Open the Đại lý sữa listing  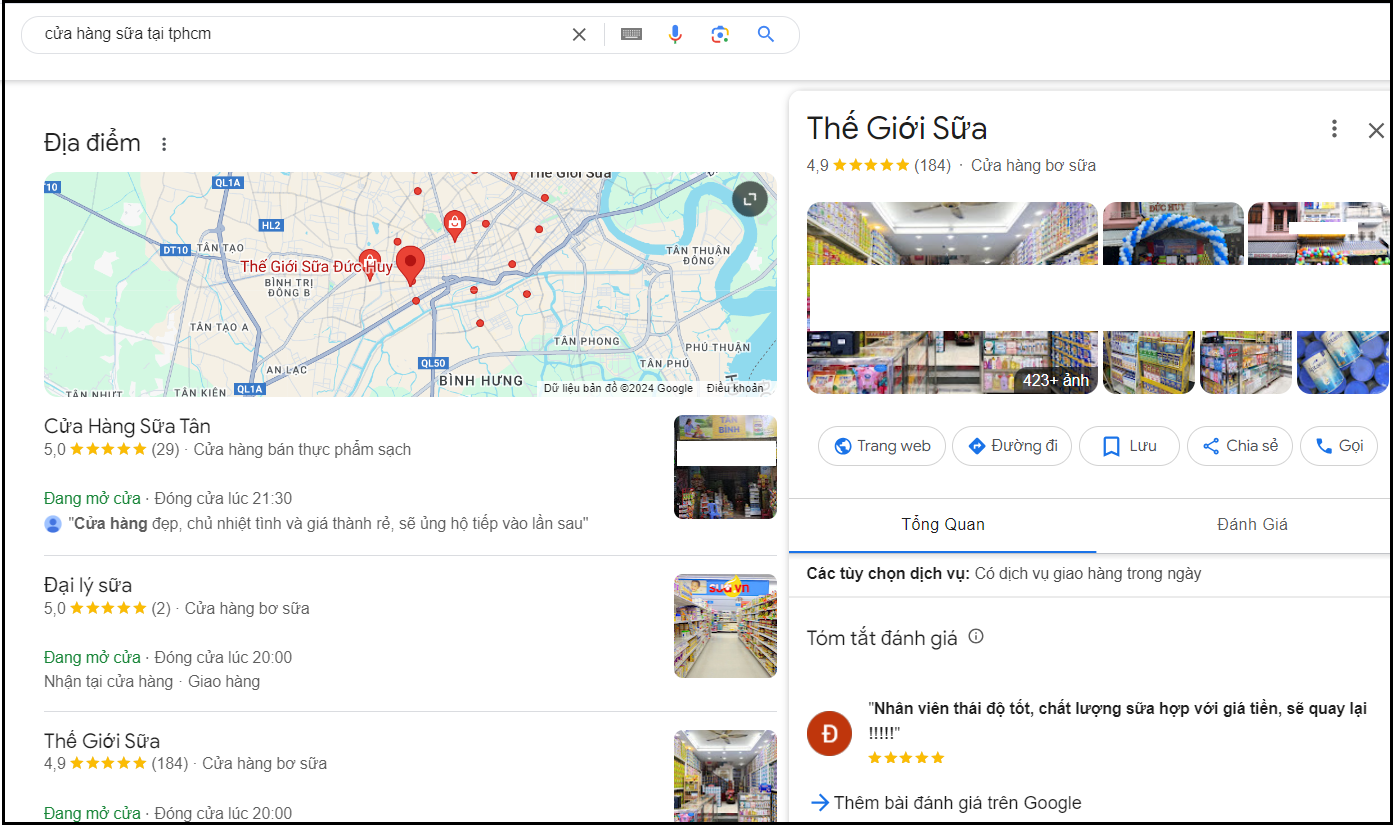(x=88, y=585)
